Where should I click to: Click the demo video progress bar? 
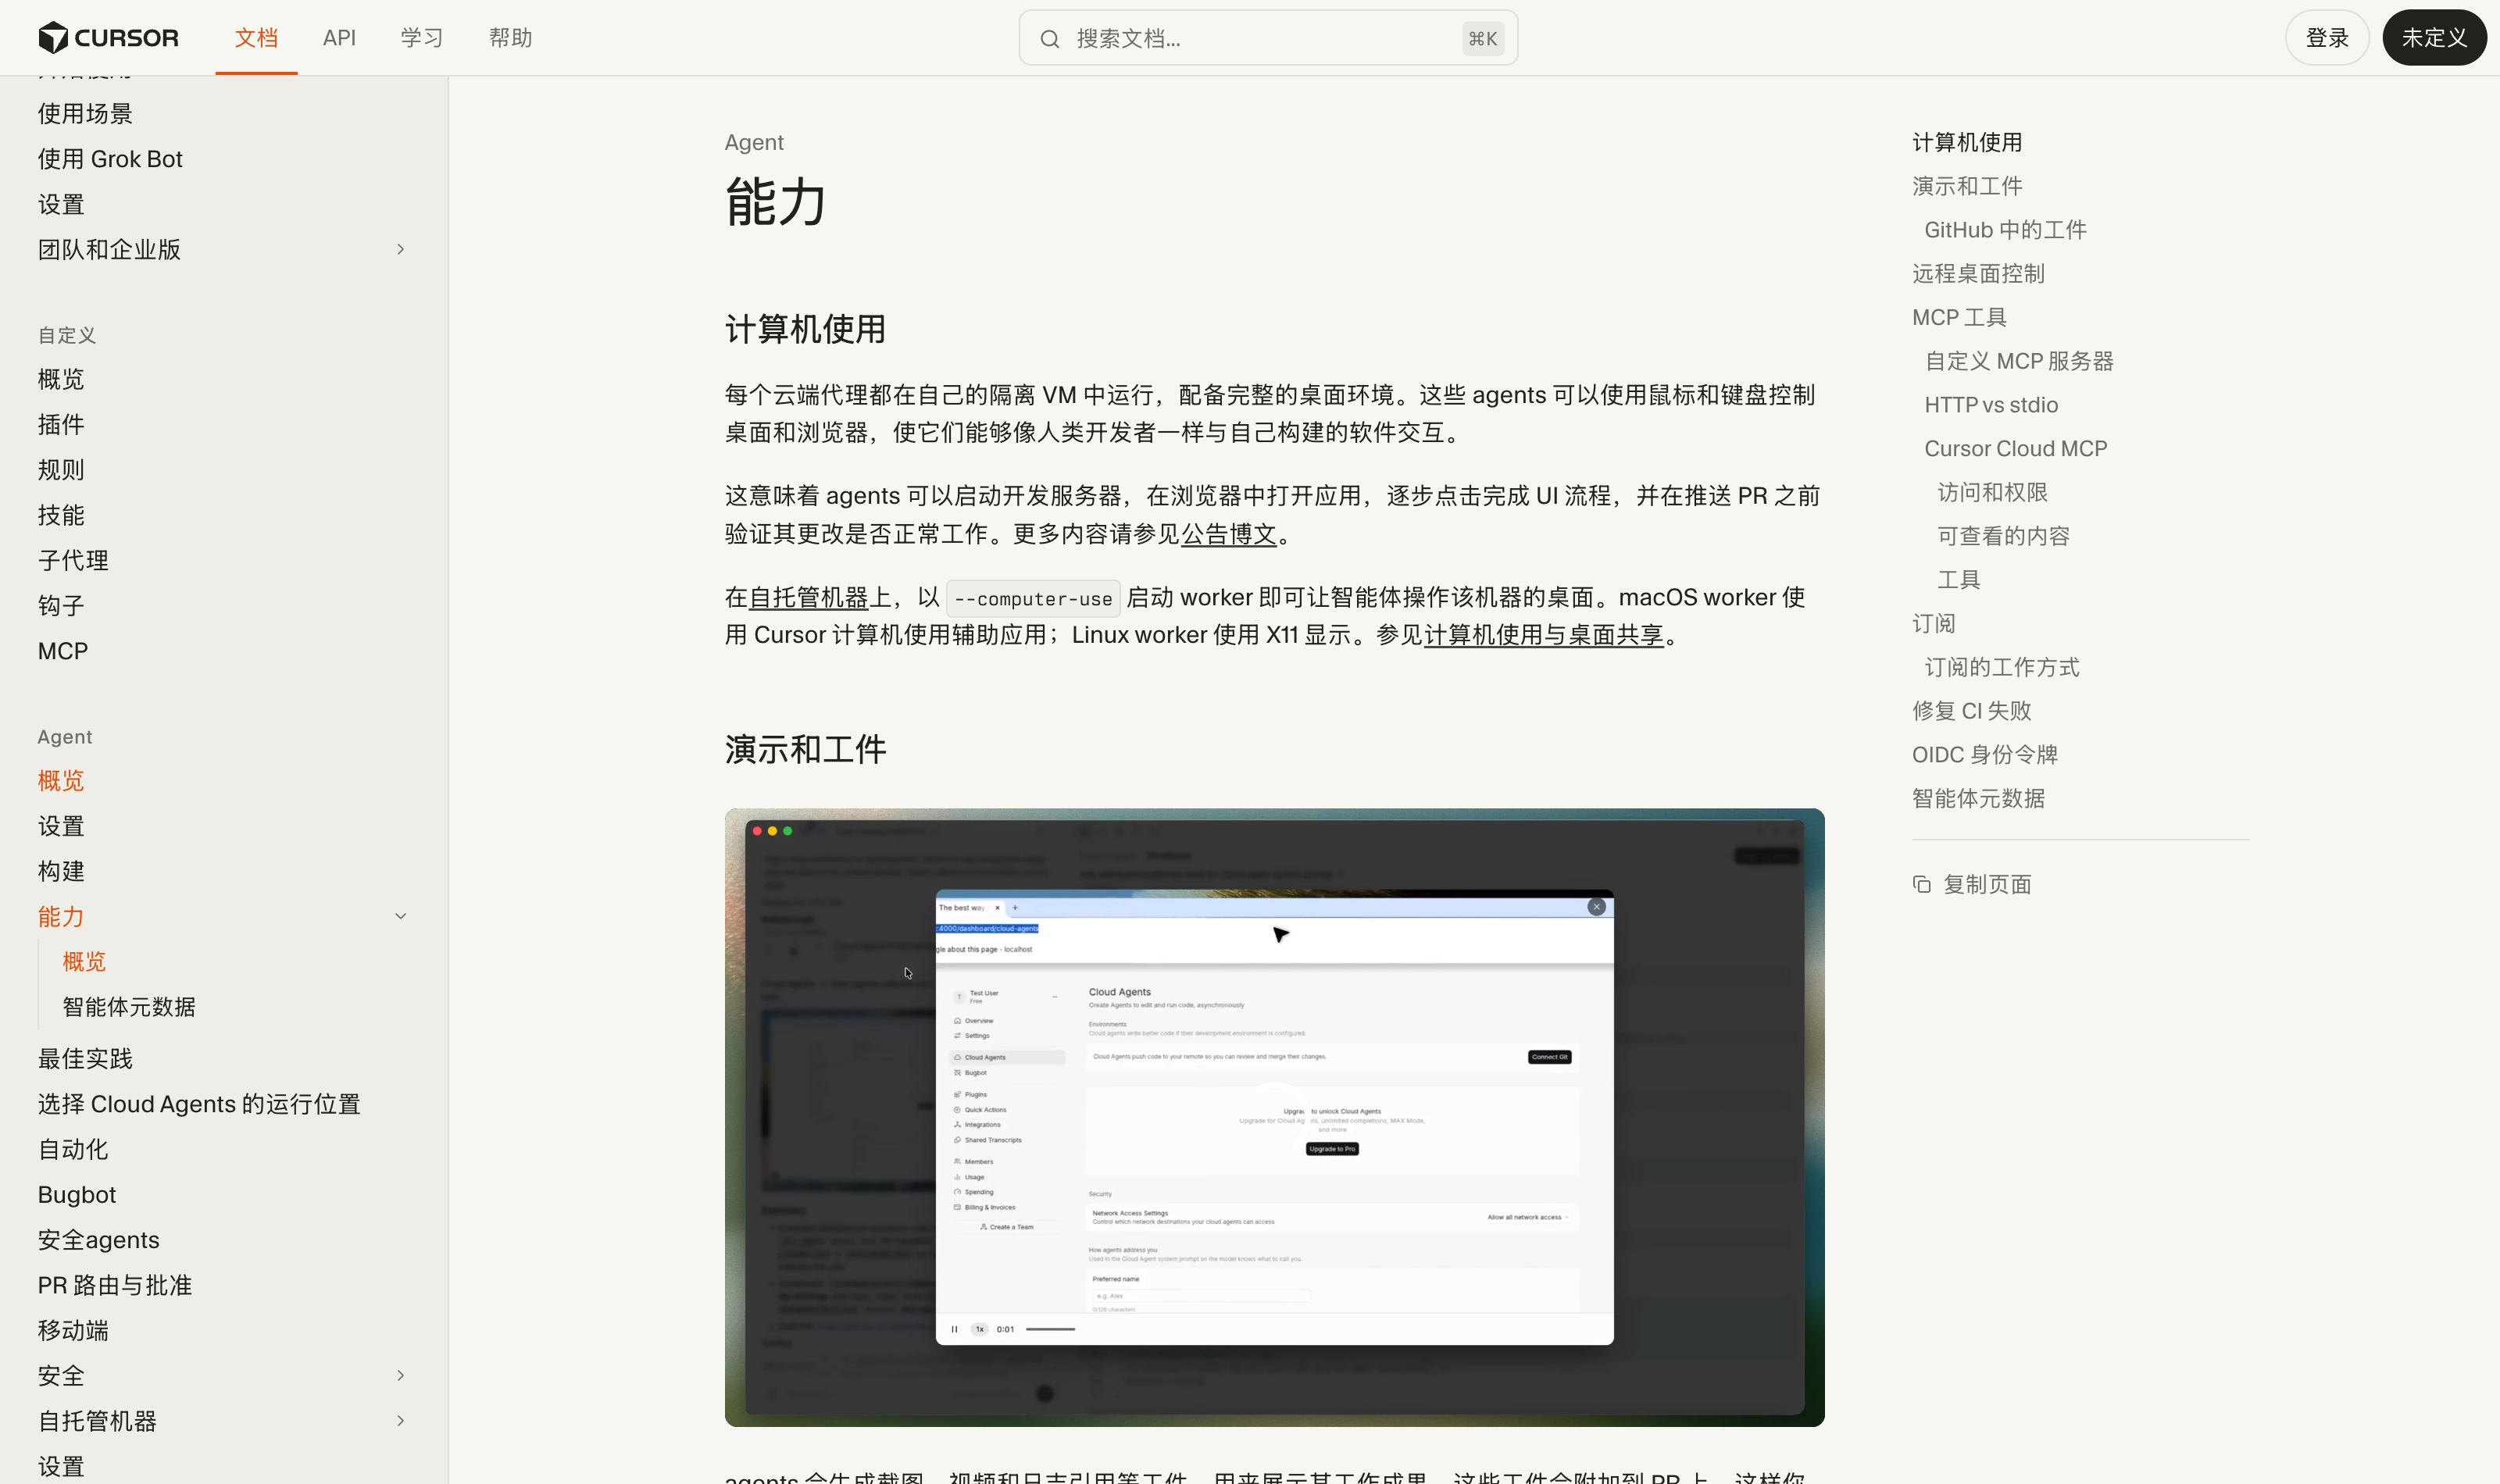(1050, 1329)
